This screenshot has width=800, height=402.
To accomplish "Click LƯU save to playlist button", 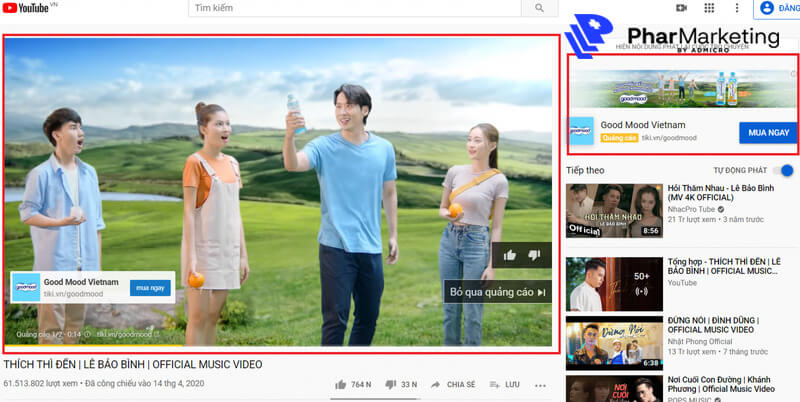I will coord(504,385).
